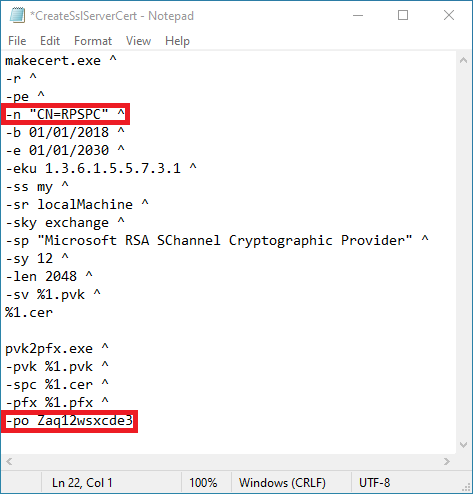Viewport: 473px width, 494px height.
Task: Click the UTF-8 encoding status indicator
Action: pos(374,483)
